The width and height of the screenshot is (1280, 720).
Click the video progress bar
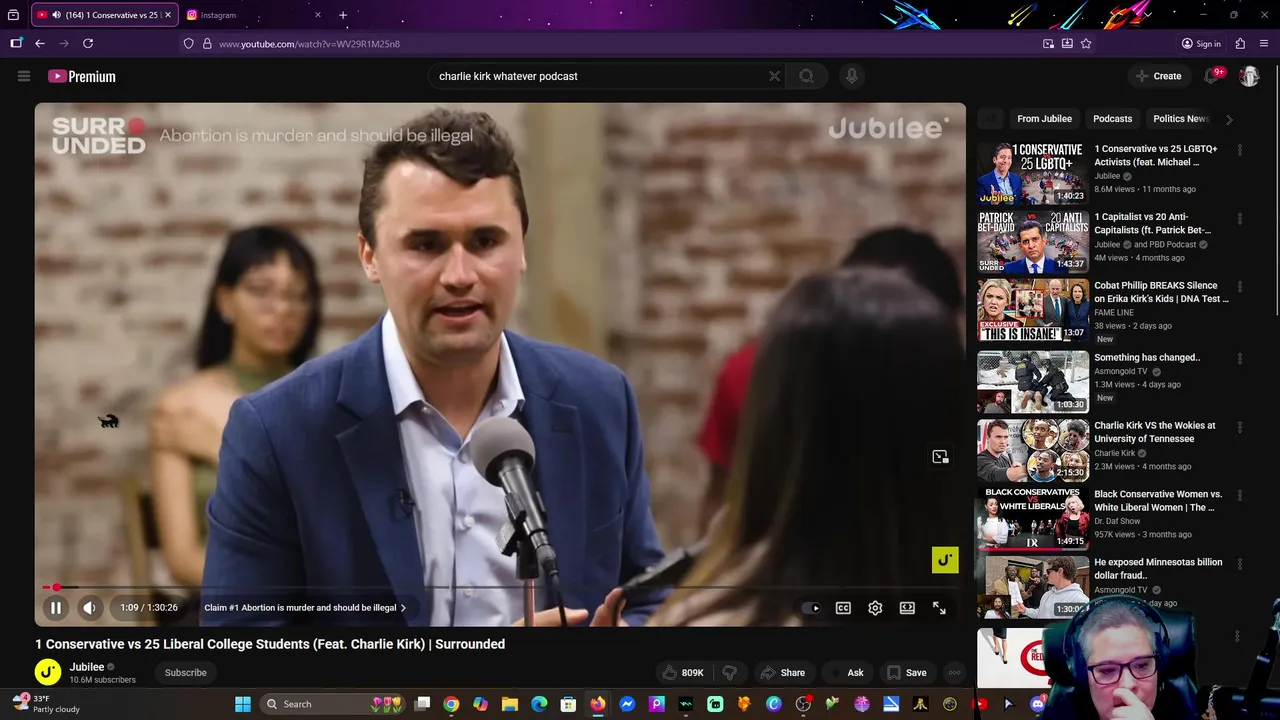(x=500, y=587)
